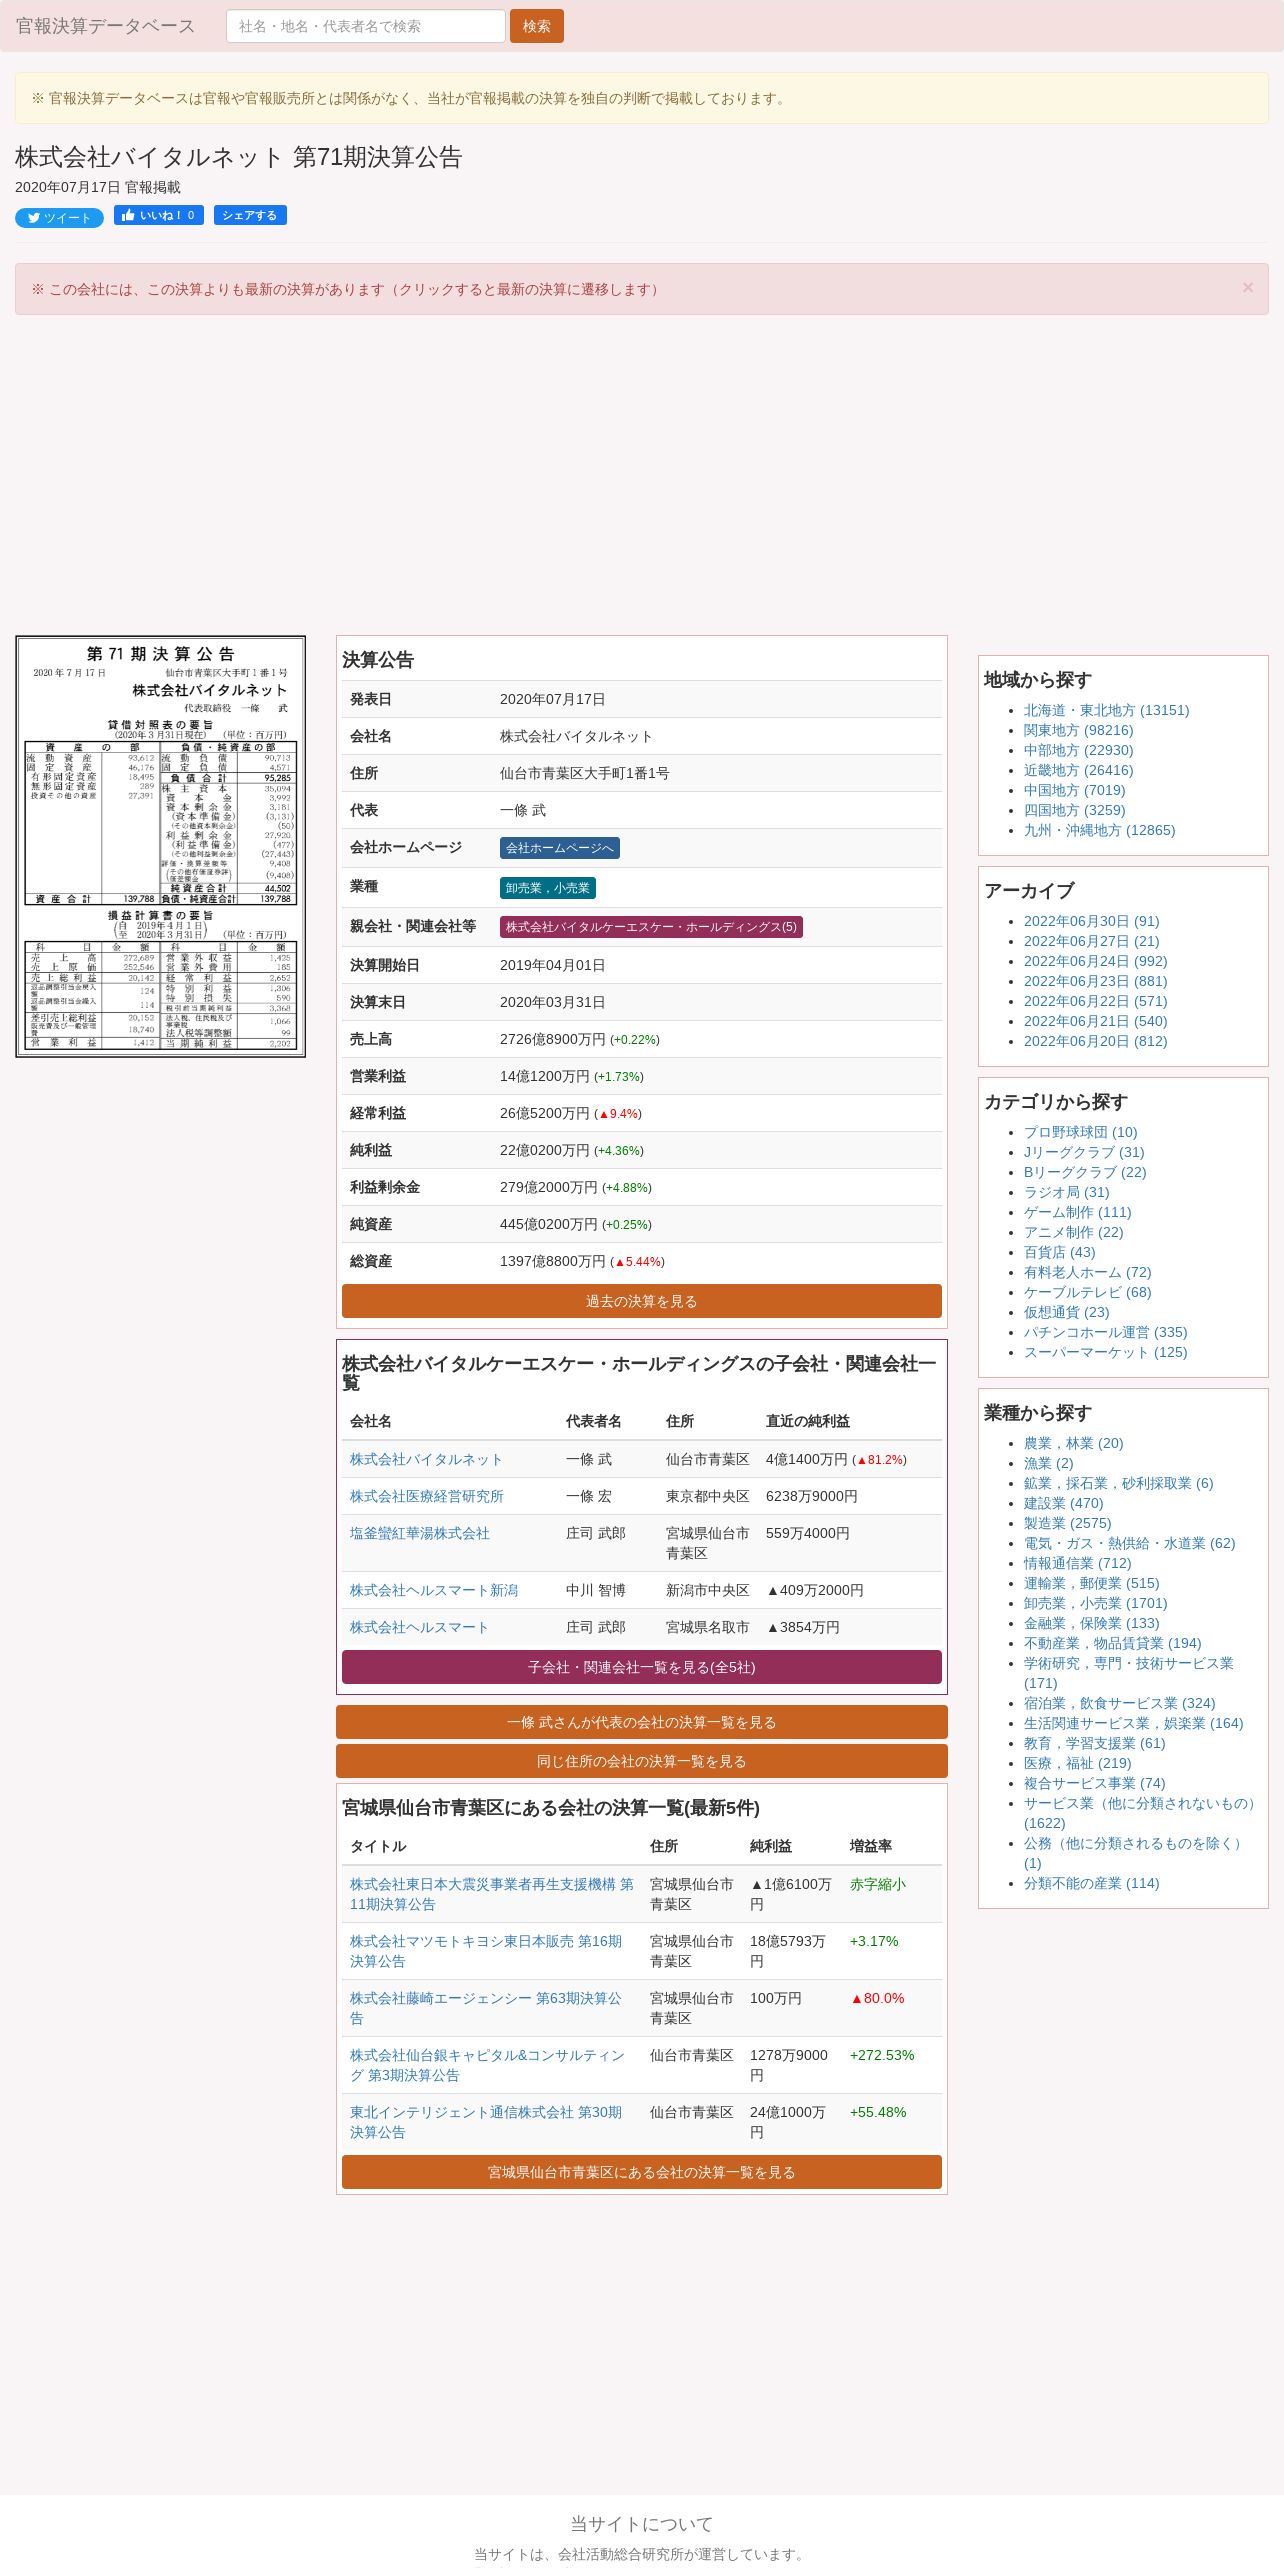This screenshot has width=1284, height=2568.
Task: Browse category ゲーム制作 (111)
Action: [1078, 1213]
